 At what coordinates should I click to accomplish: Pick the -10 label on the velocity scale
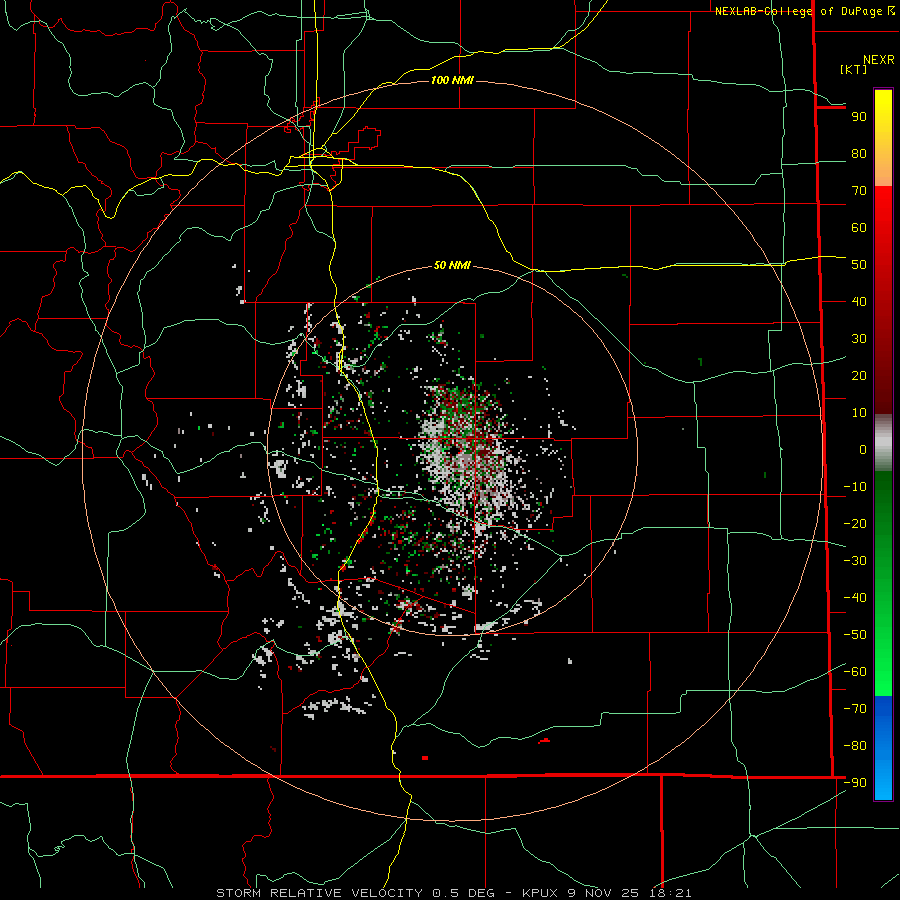[855, 487]
